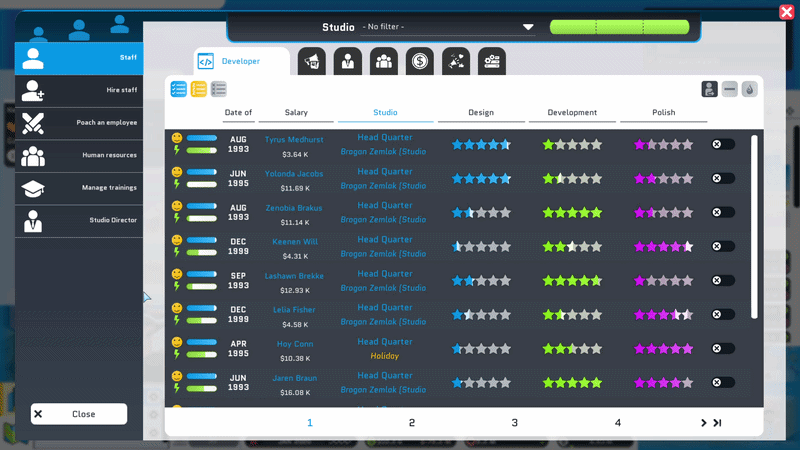Switch to the Developer tab
Image resolution: width=800 pixels, height=450 pixels.
[x=242, y=61]
